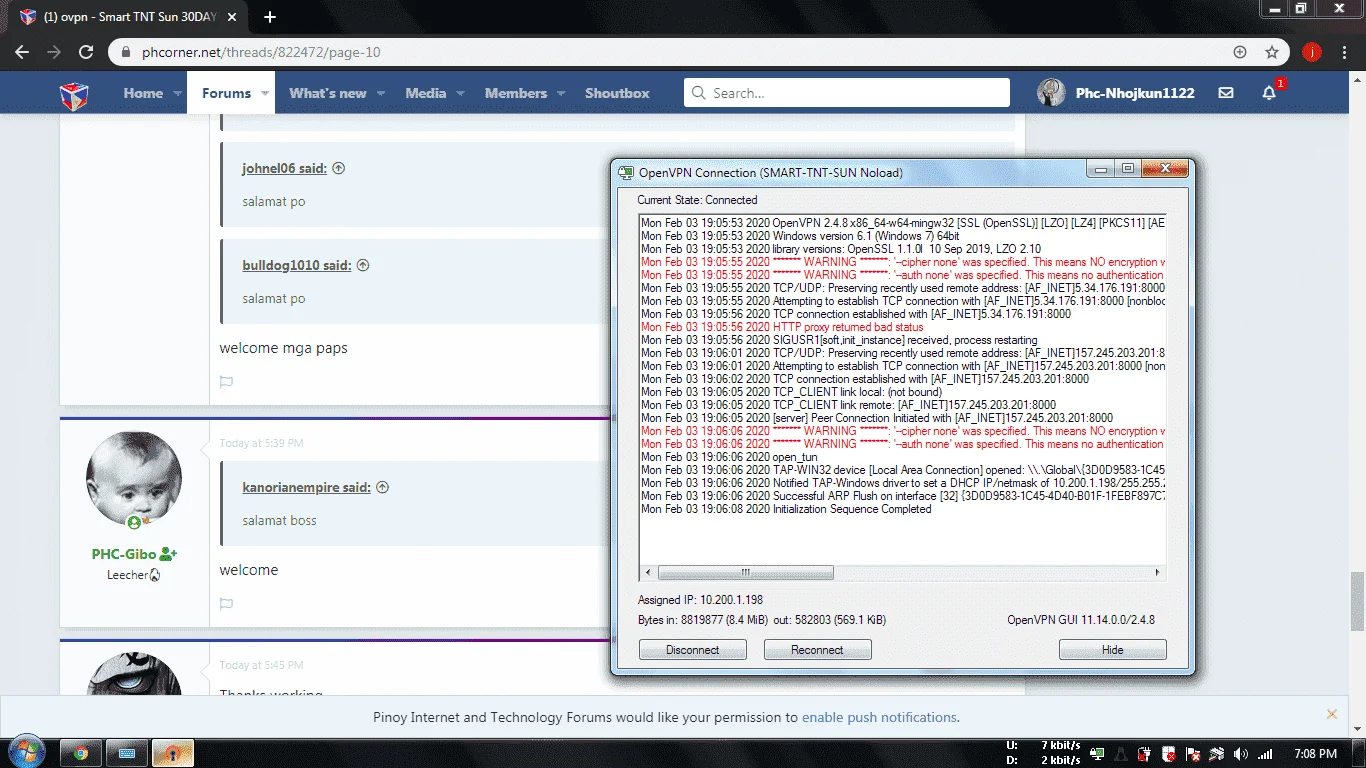Open the Shoutbox nav item

(617, 93)
